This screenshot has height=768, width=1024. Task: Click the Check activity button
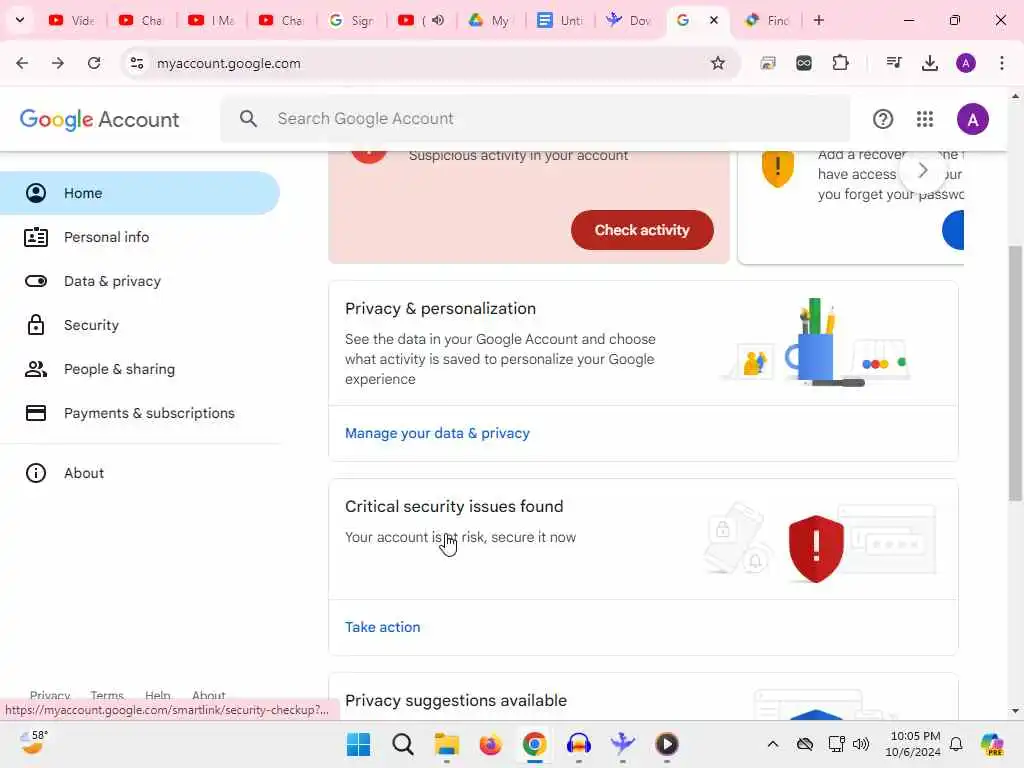pos(642,230)
